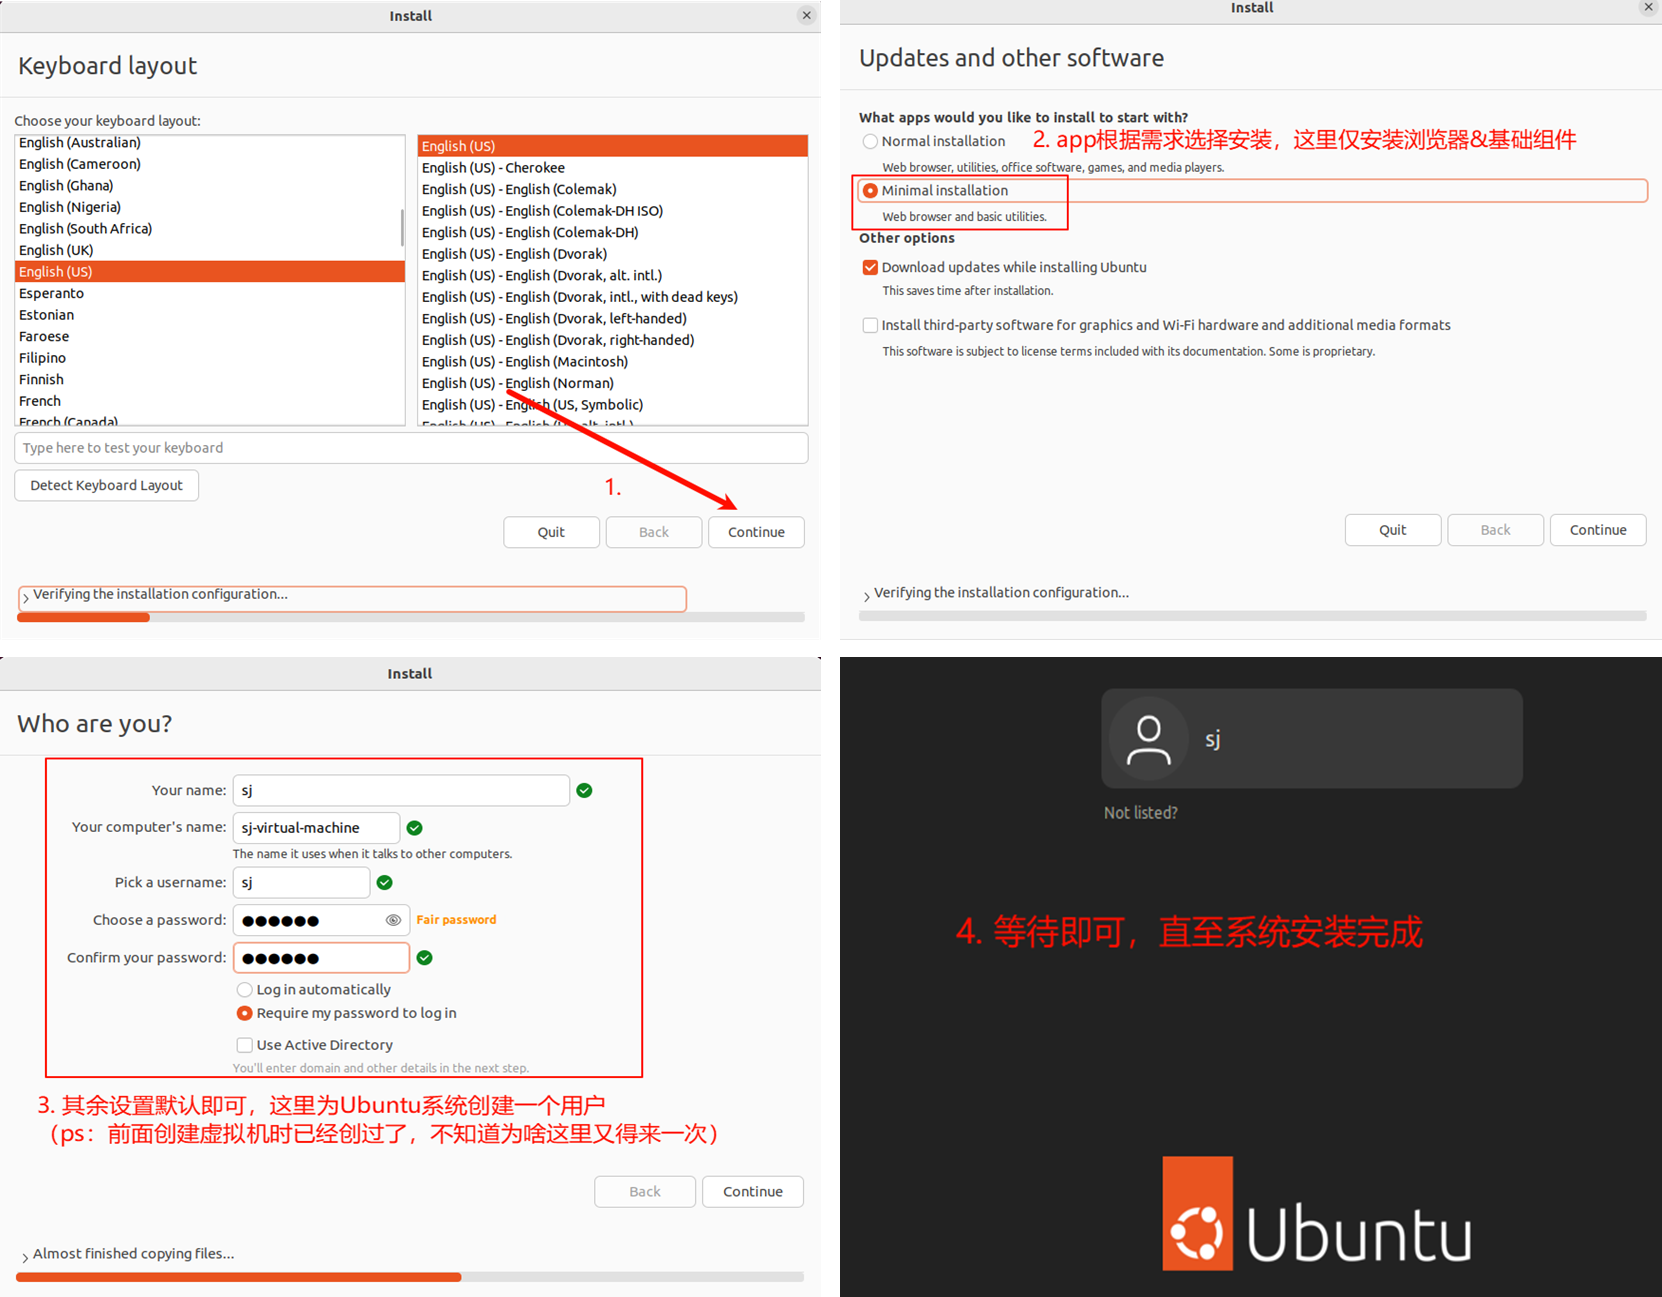Select Log in automatically option
The height and width of the screenshot is (1297, 1662).
244,989
